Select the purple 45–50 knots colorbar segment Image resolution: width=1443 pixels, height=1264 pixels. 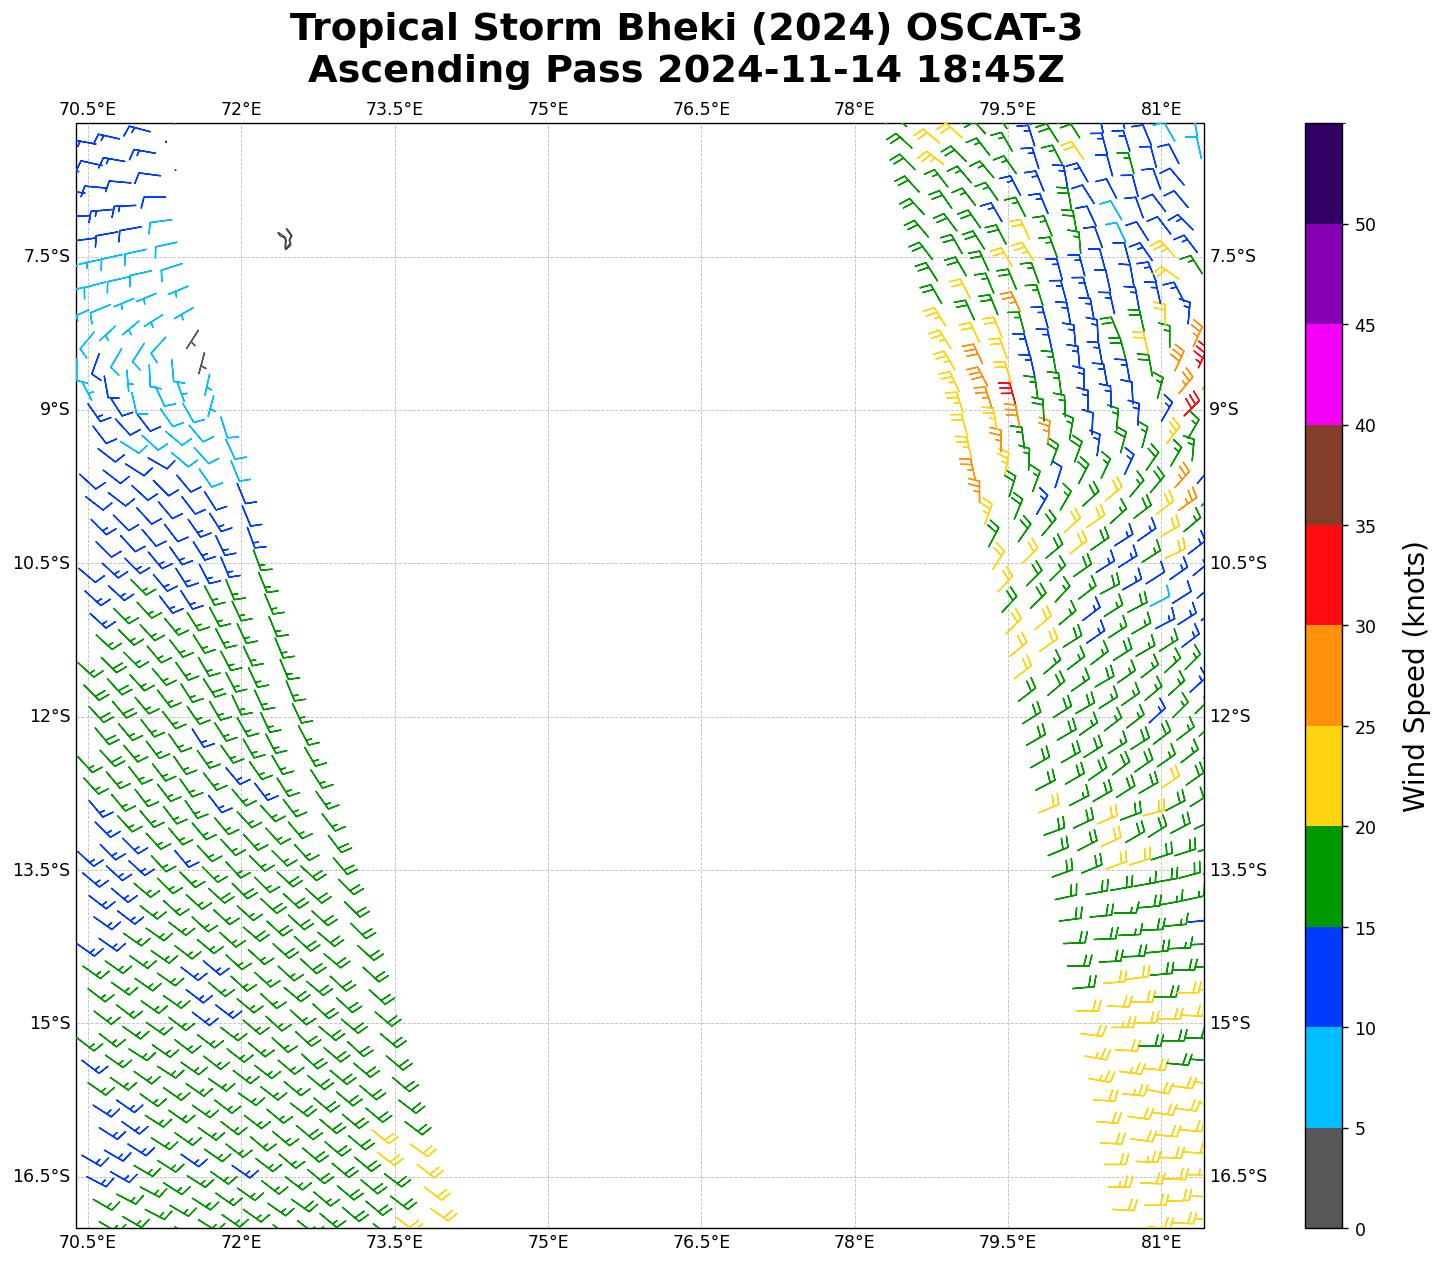tap(1323, 274)
